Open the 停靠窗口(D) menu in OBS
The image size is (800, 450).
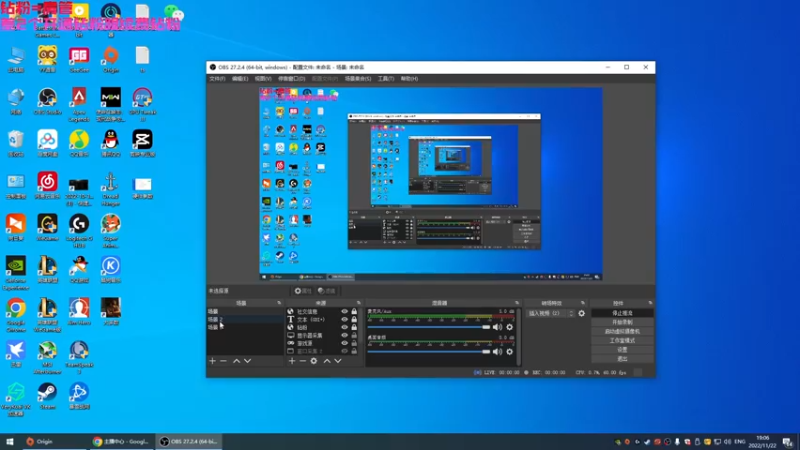291,79
